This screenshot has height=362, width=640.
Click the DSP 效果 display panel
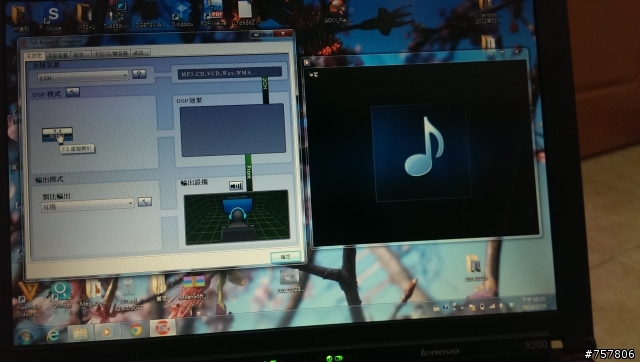[232, 130]
